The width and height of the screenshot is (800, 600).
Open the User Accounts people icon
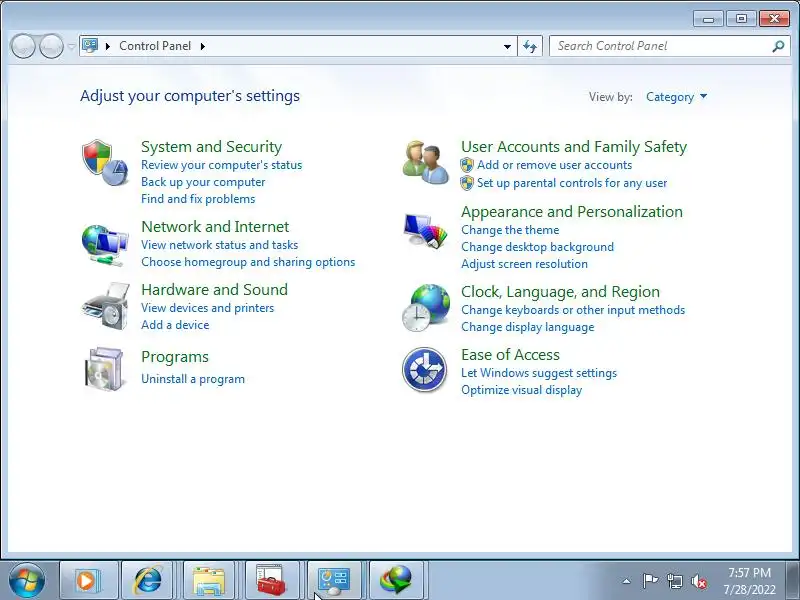point(426,162)
